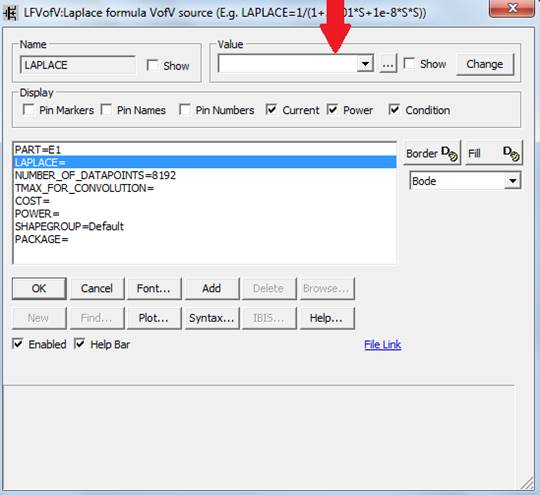
Task: Click the Name field showing LAPLACE
Action: [77, 65]
